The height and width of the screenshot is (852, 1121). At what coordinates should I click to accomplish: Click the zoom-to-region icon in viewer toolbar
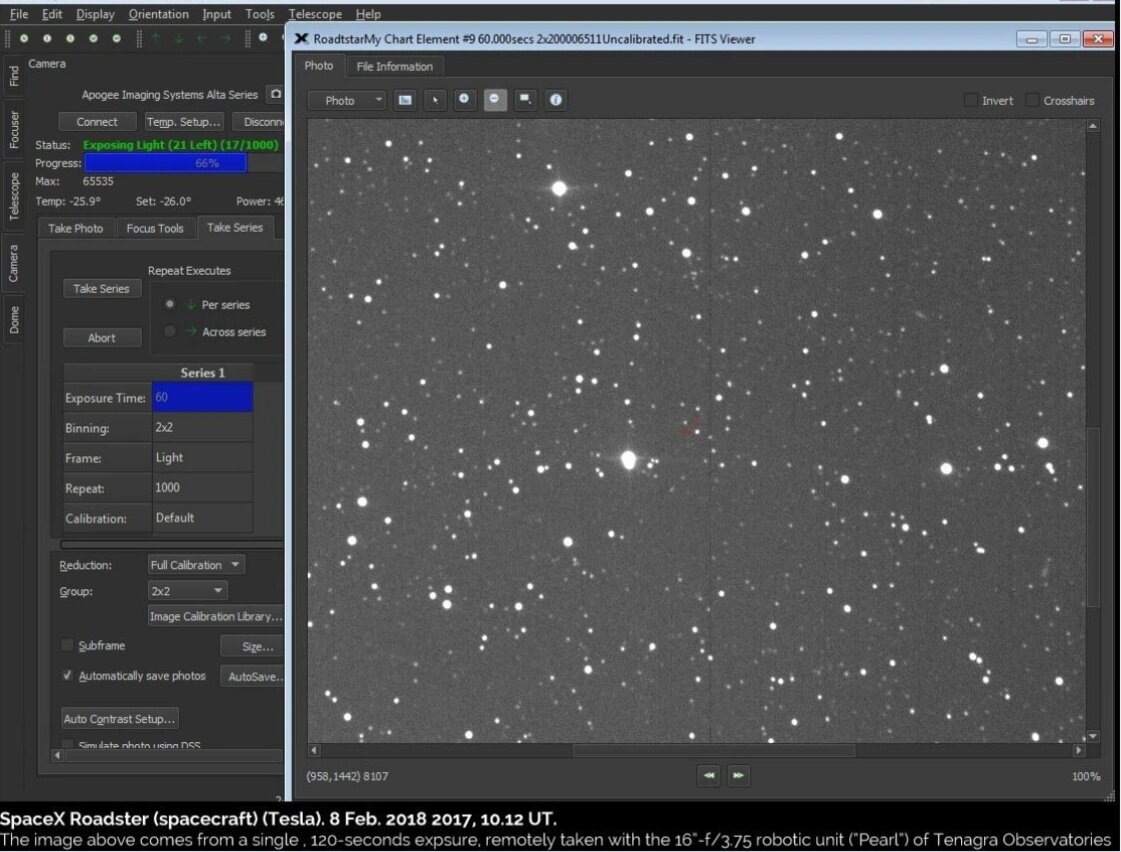pos(525,100)
